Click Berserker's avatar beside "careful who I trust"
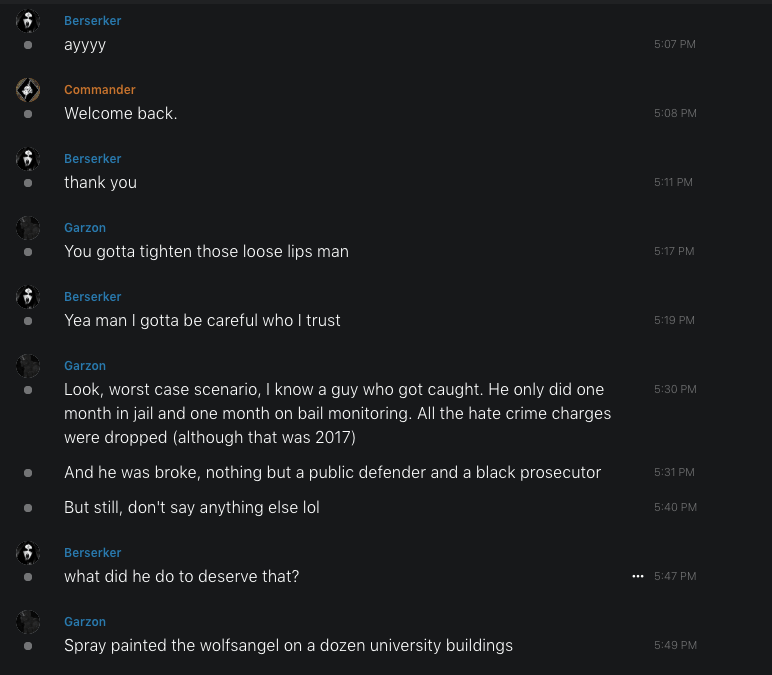This screenshot has height=675, width=772. tap(28, 297)
